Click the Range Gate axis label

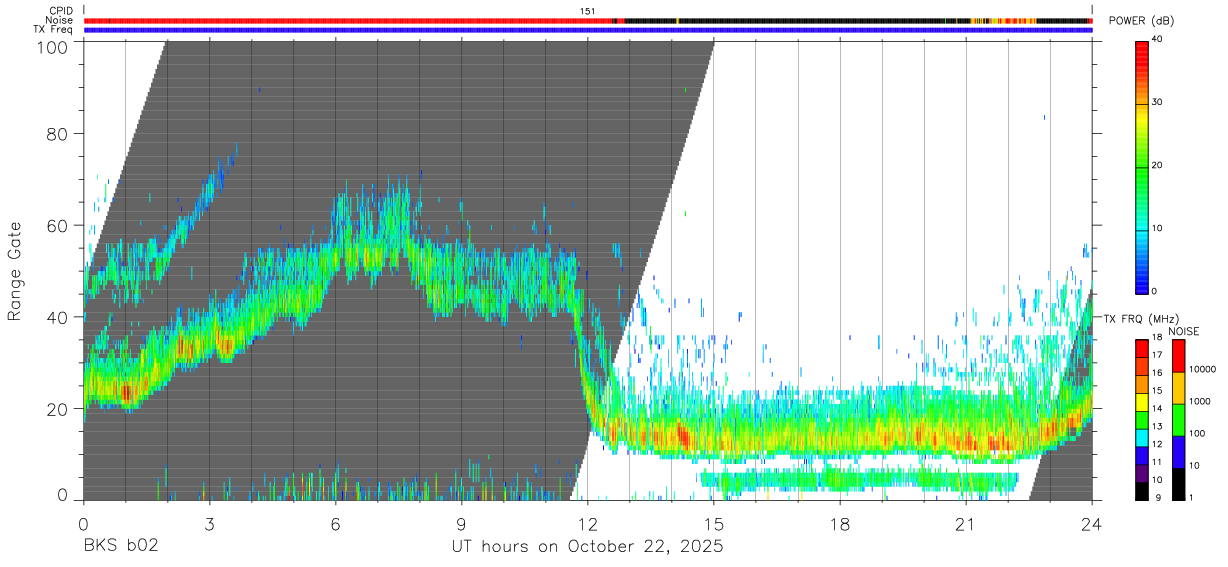click(15, 271)
